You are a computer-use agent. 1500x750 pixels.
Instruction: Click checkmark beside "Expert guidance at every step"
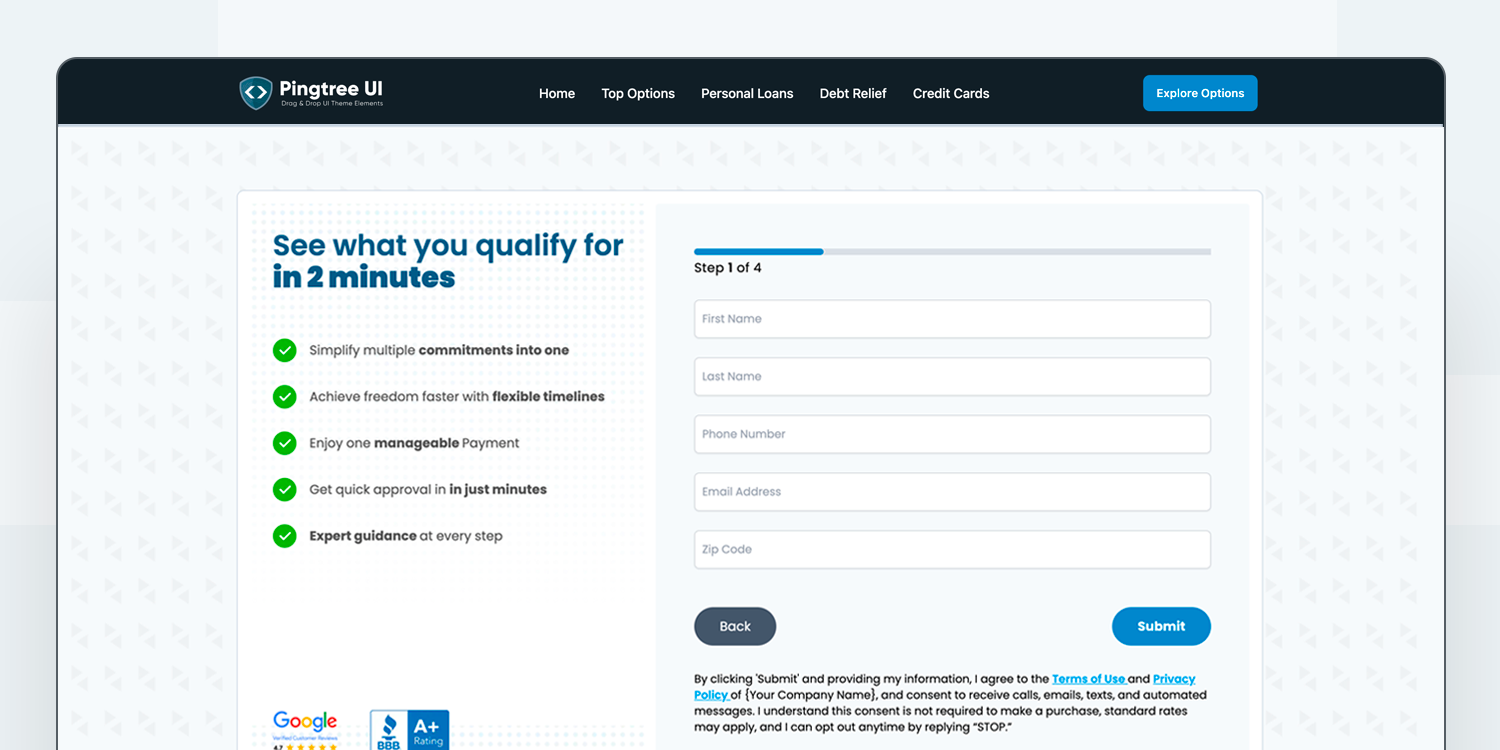click(284, 535)
